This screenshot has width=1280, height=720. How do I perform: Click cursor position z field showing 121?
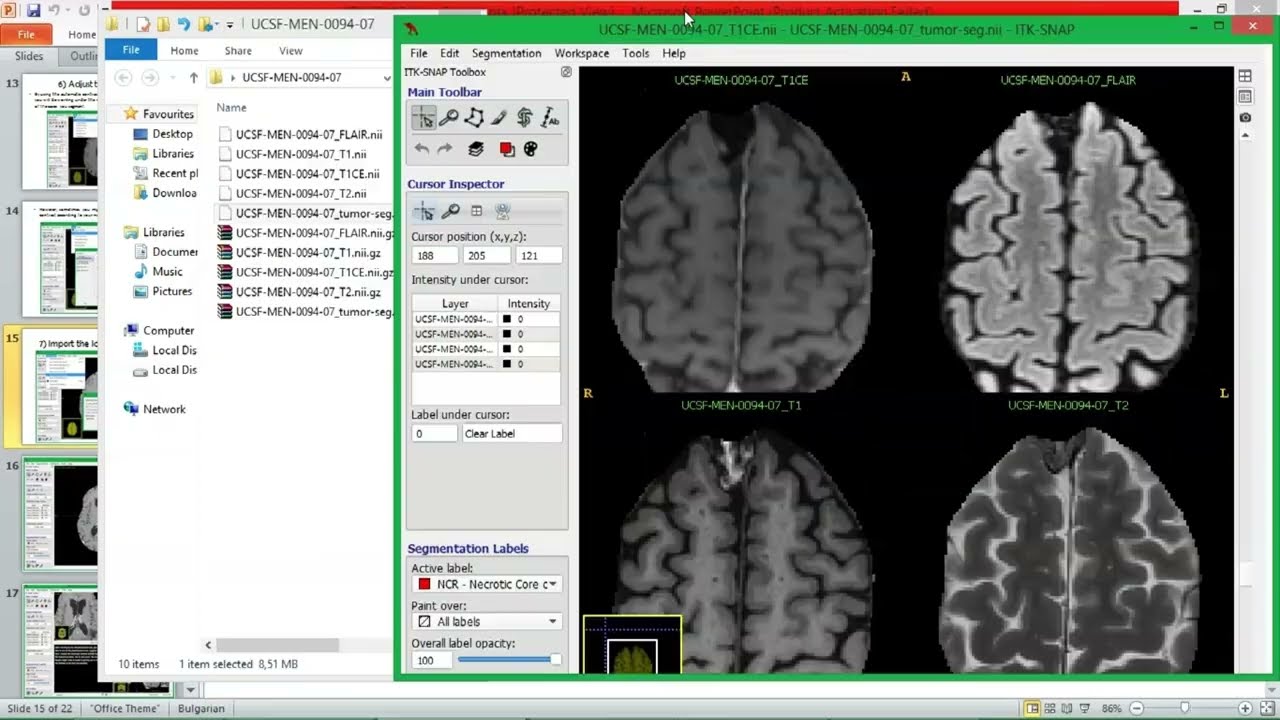click(539, 256)
